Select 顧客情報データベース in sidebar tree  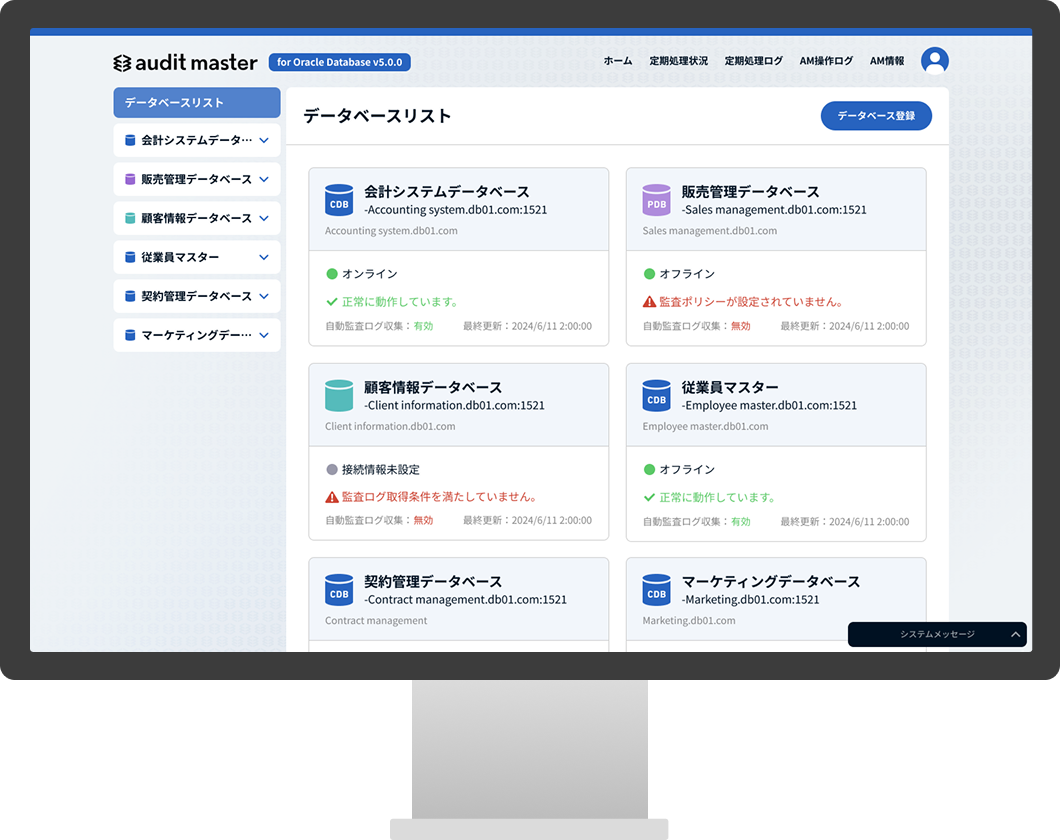pos(196,219)
